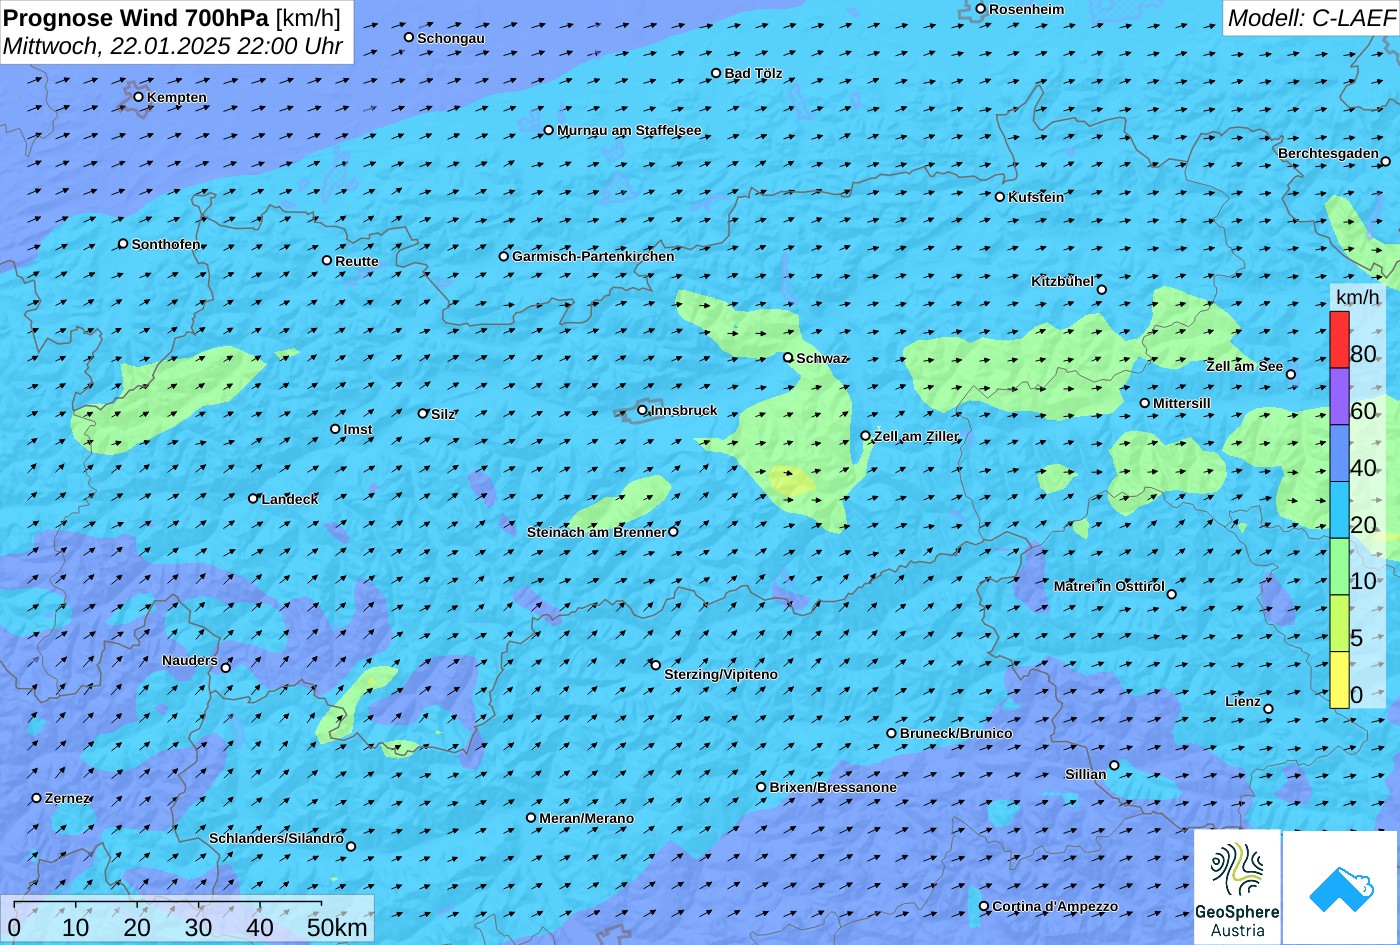Viewport: 1400px width, 945px height.
Task: Select the Kitzbühel city marker
Action: coord(1102,290)
